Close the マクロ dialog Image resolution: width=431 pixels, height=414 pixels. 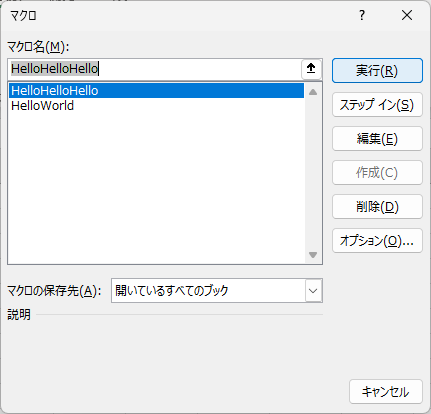[x=407, y=15]
